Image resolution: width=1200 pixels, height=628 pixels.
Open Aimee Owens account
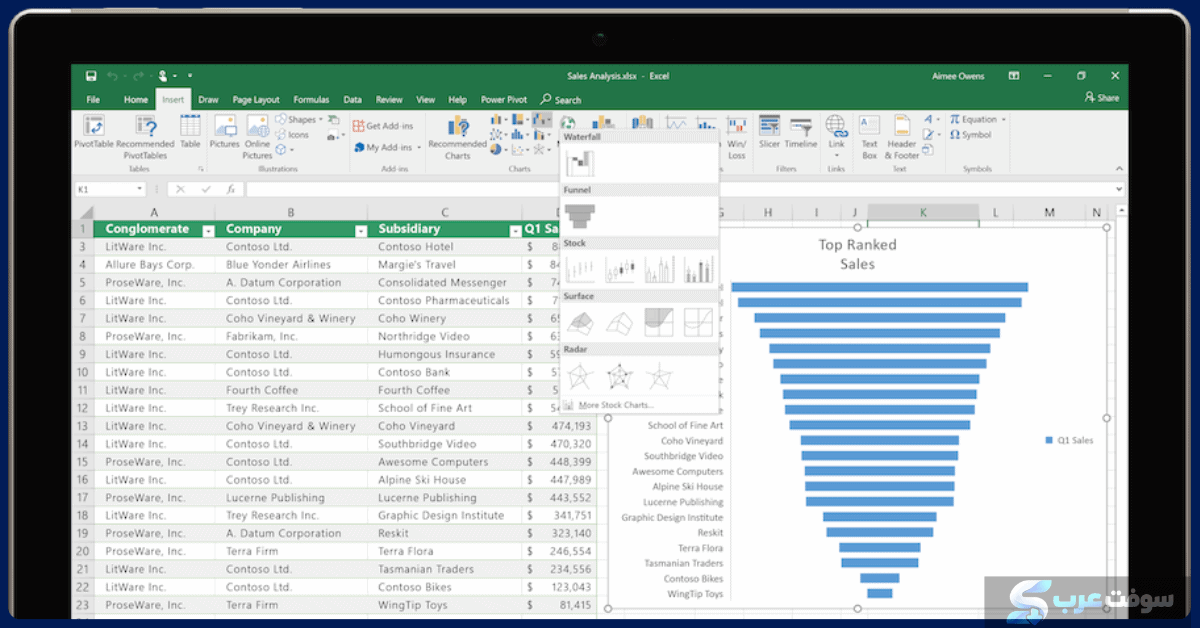958,76
